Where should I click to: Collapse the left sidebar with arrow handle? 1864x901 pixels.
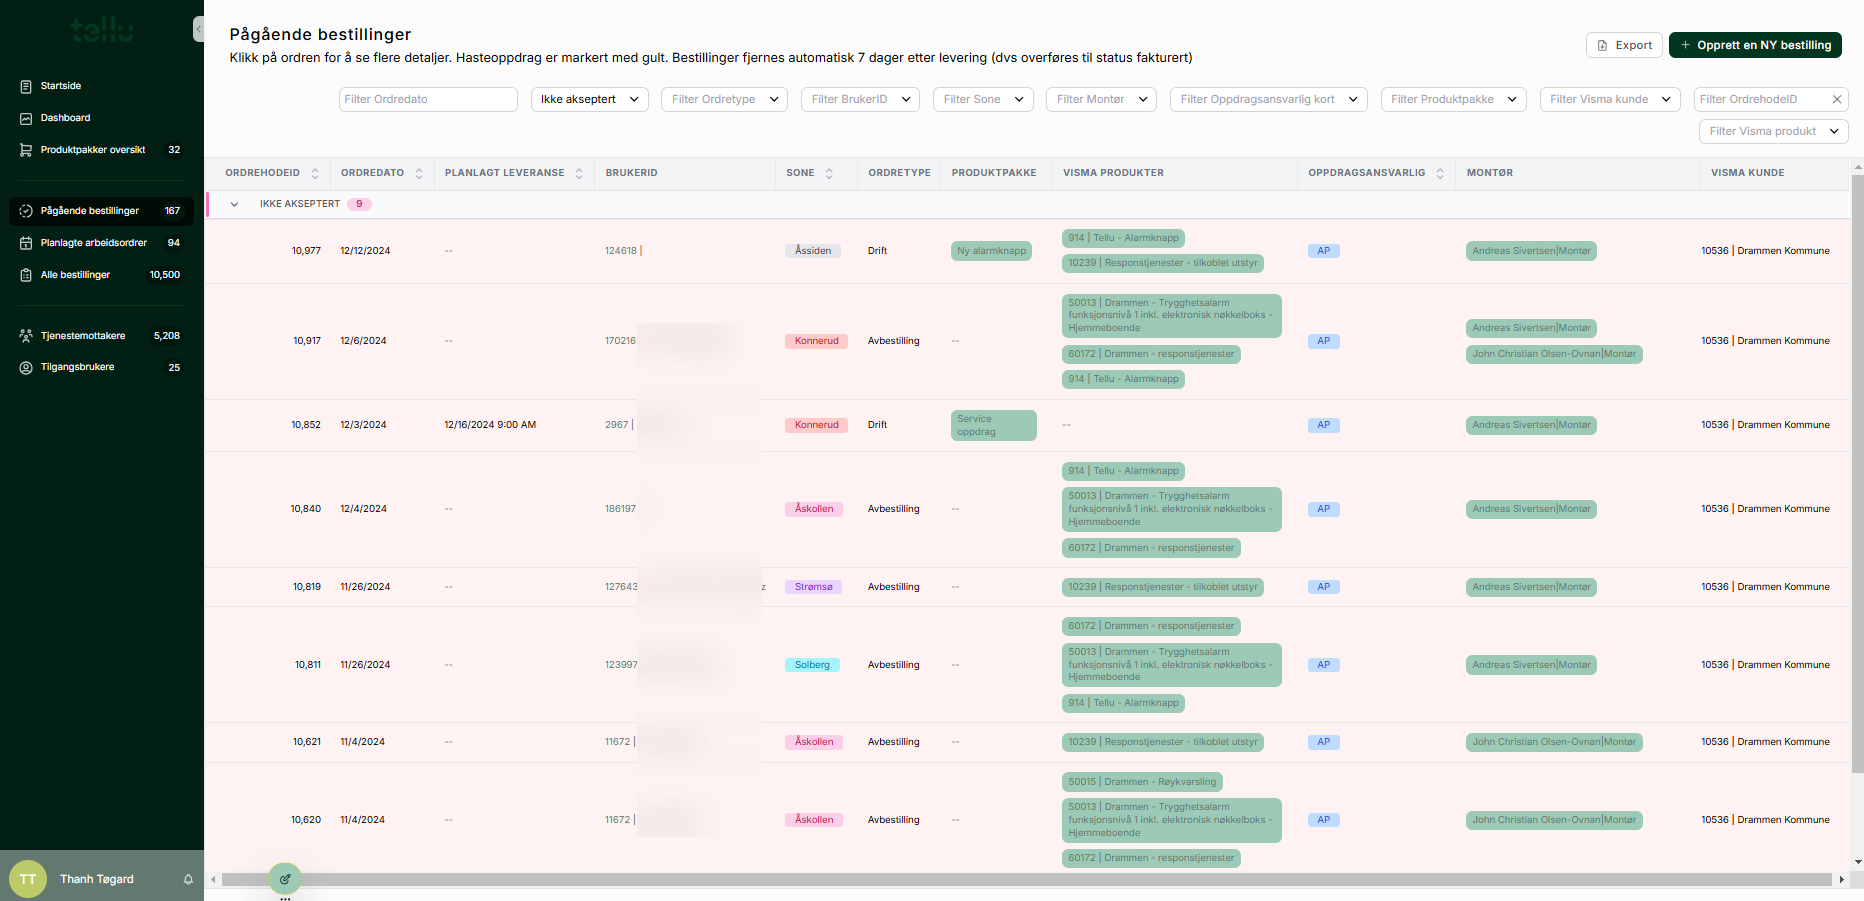(x=198, y=29)
